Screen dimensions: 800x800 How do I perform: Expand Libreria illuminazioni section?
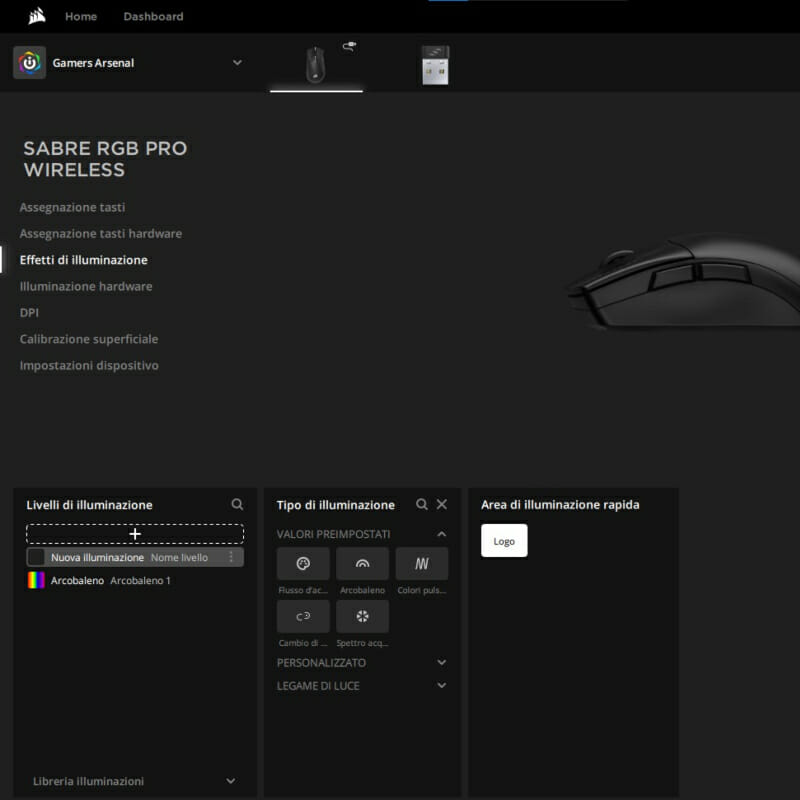135,781
